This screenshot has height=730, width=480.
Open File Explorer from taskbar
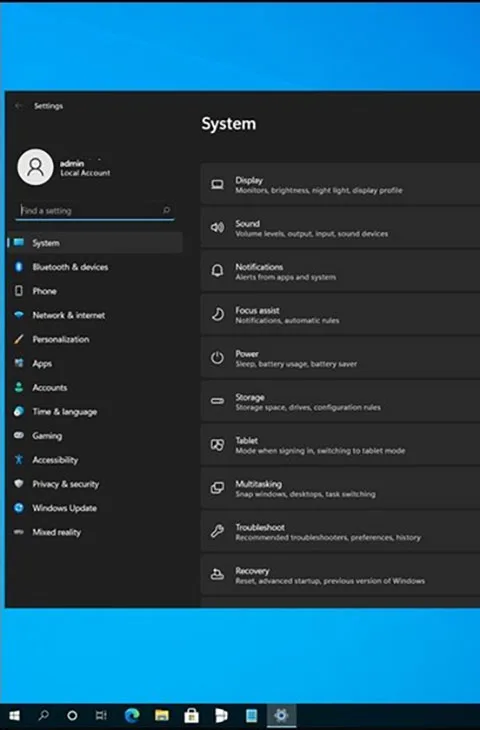click(x=162, y=715)
